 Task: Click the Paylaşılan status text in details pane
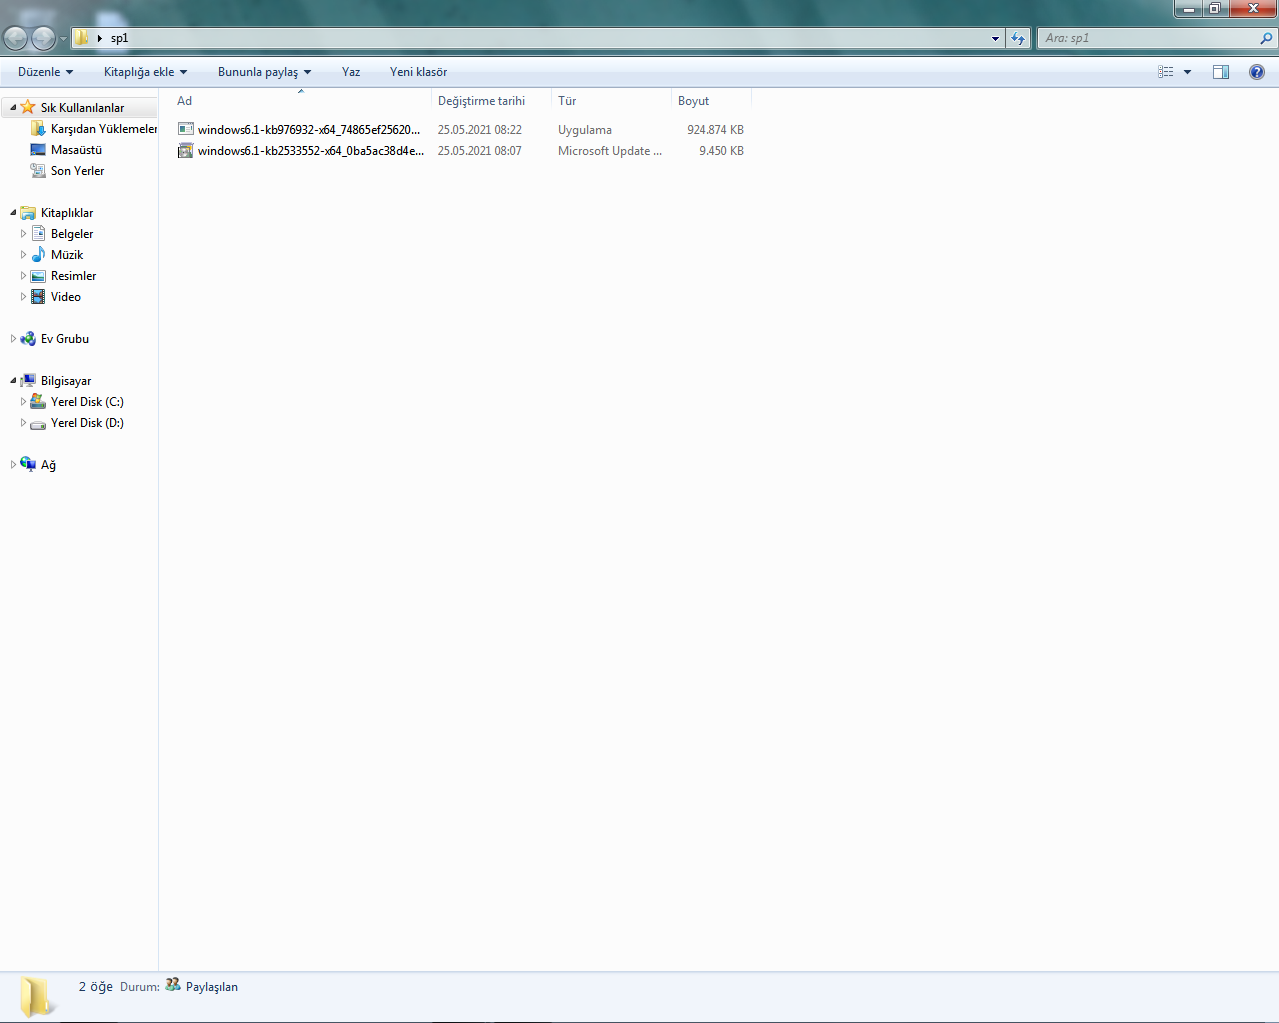[212, 987]
